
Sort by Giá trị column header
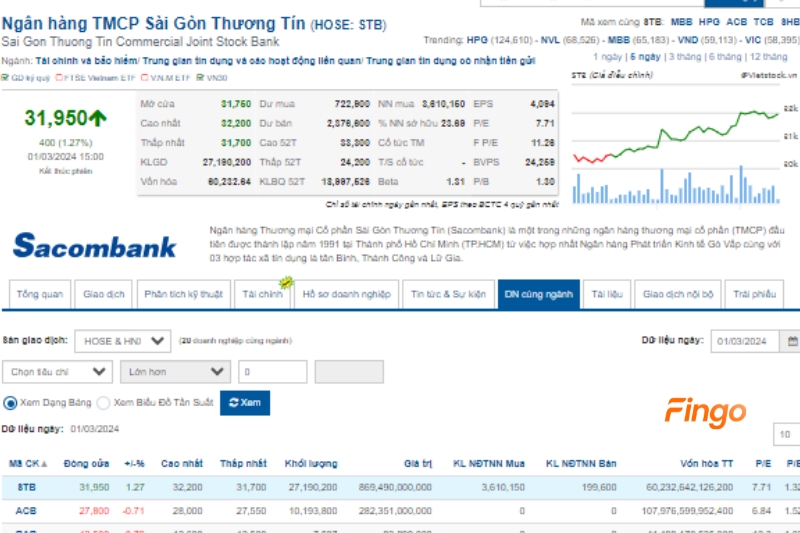(x=418, y=464)
